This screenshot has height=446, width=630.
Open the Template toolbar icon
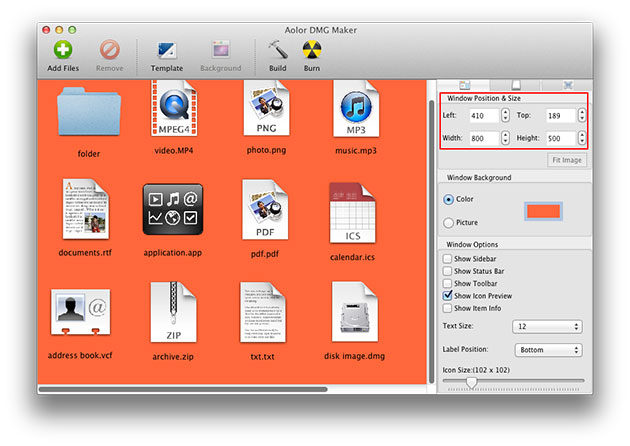click(x=166, y=50)
